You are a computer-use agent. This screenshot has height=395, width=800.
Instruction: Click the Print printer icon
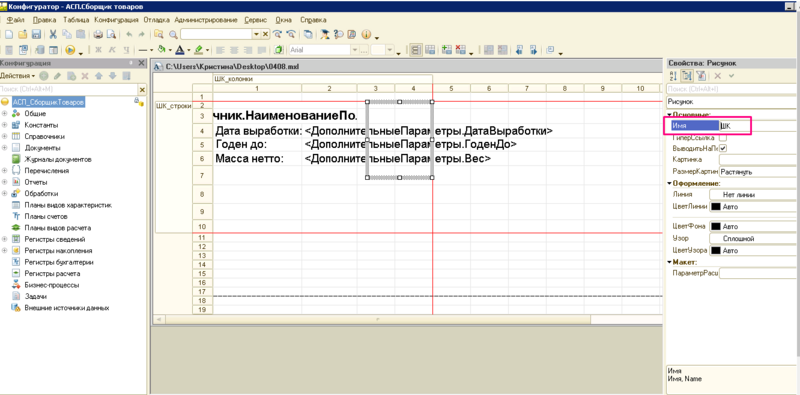[x=98, y=35]
